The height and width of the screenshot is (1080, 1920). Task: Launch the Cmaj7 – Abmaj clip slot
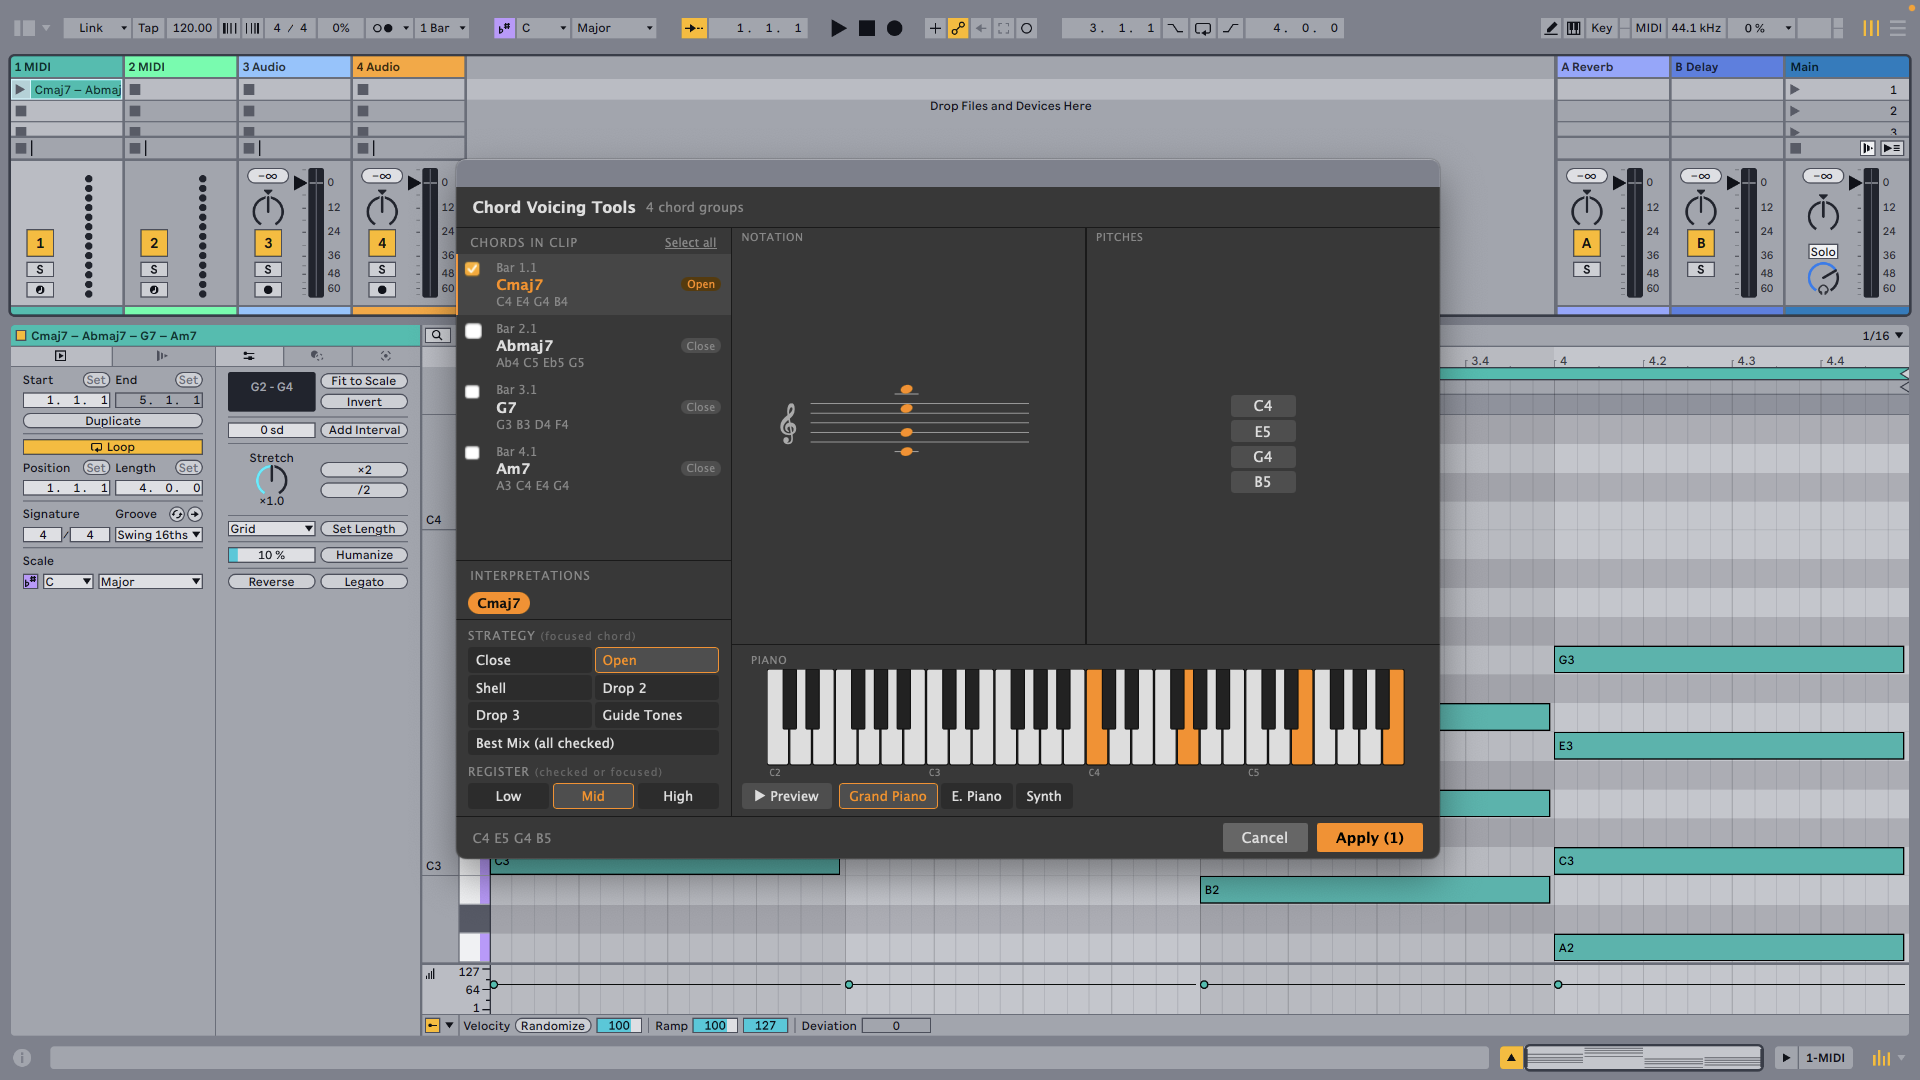pyautogui.click(x=20, y=90)
